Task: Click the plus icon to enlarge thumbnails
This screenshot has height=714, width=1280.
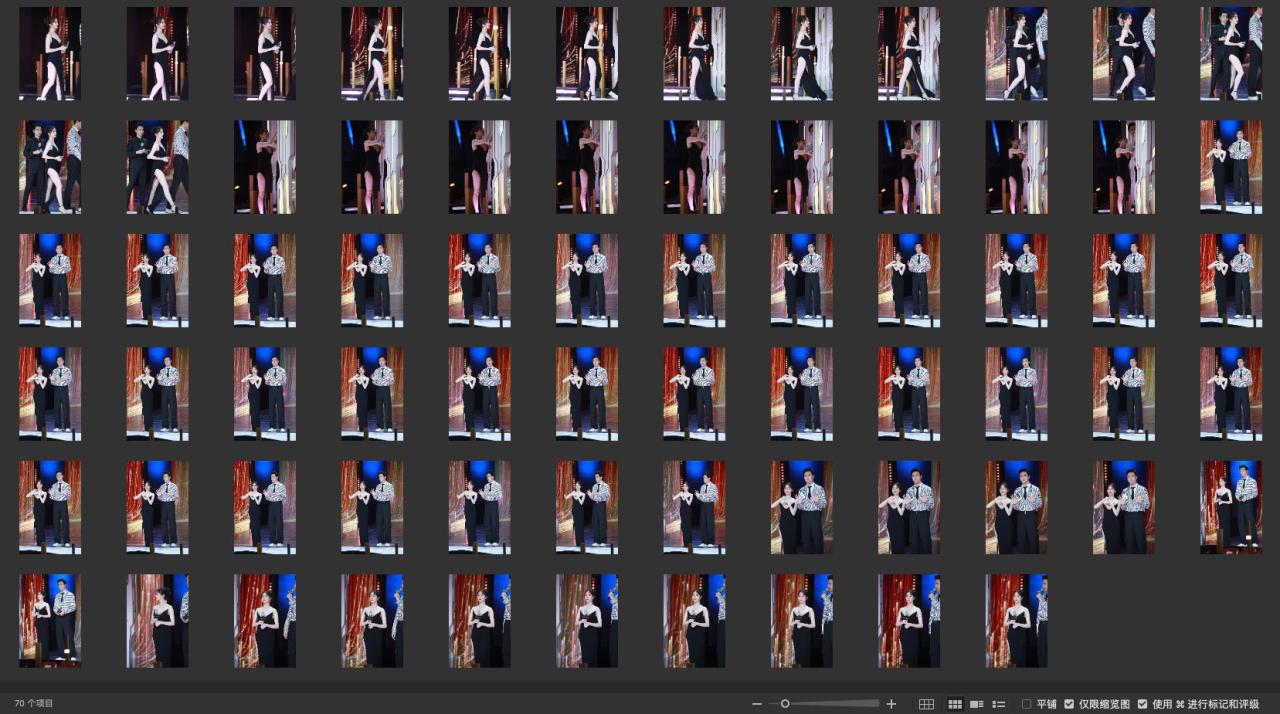Action: [x=892, y=704]
